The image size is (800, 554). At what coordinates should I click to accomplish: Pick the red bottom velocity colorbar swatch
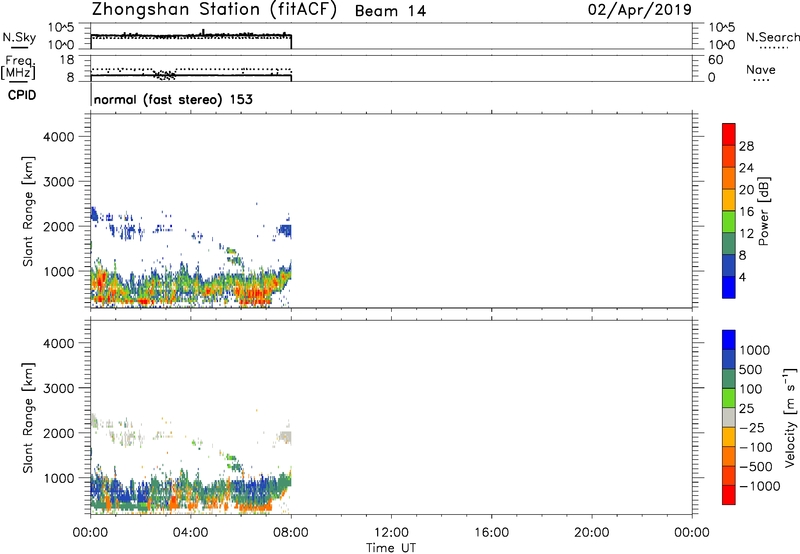[729, 495]
